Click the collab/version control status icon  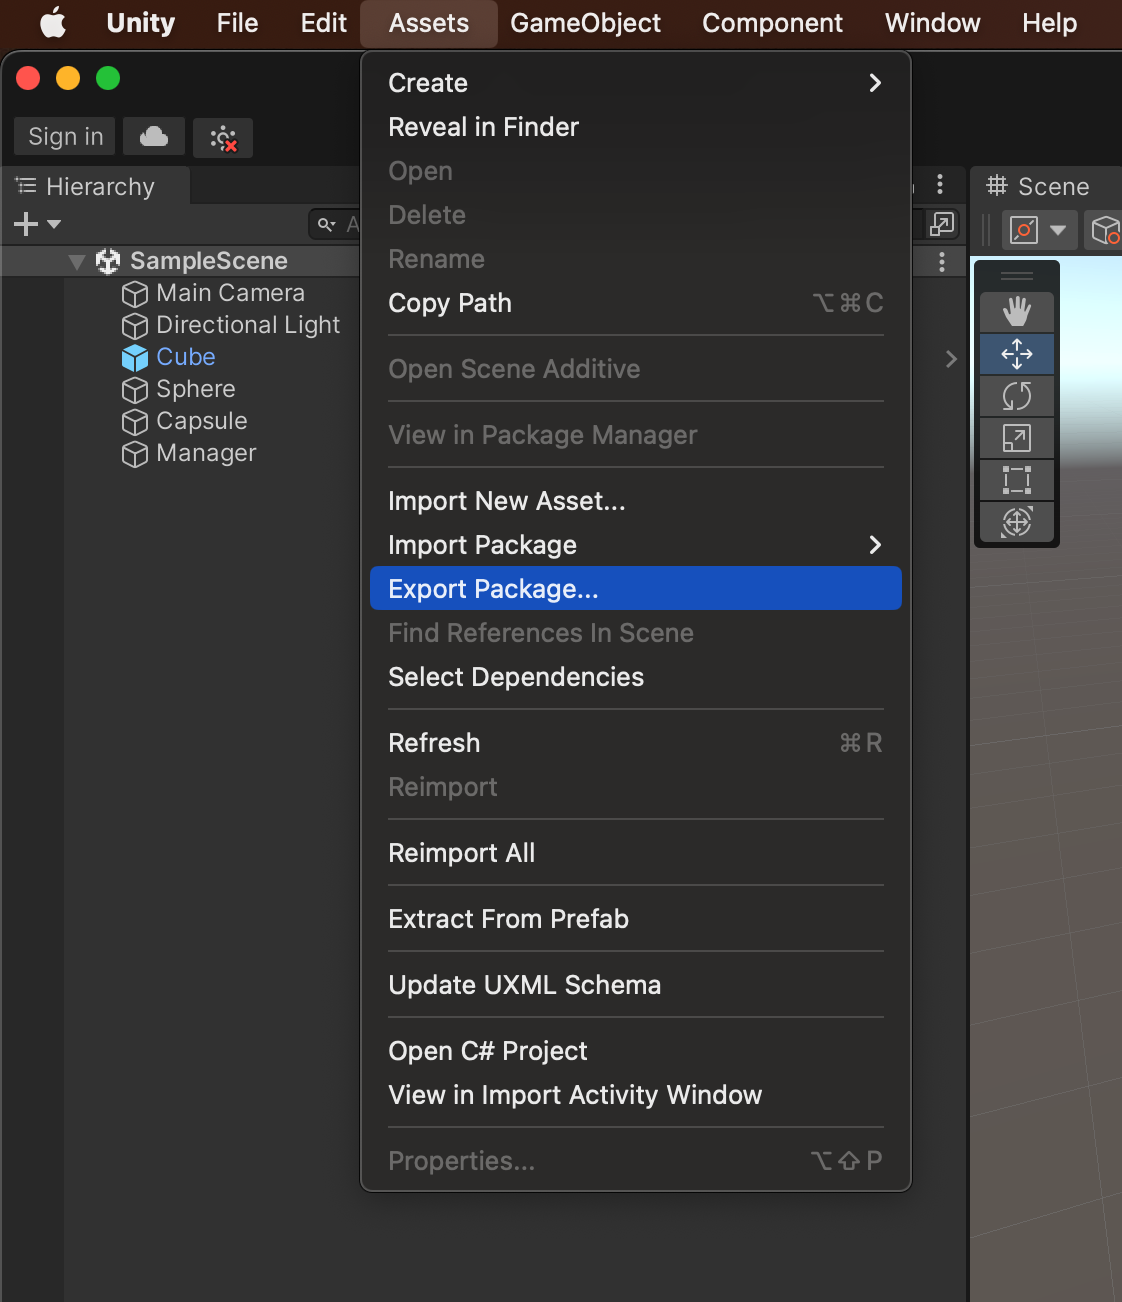pos(223,137)
